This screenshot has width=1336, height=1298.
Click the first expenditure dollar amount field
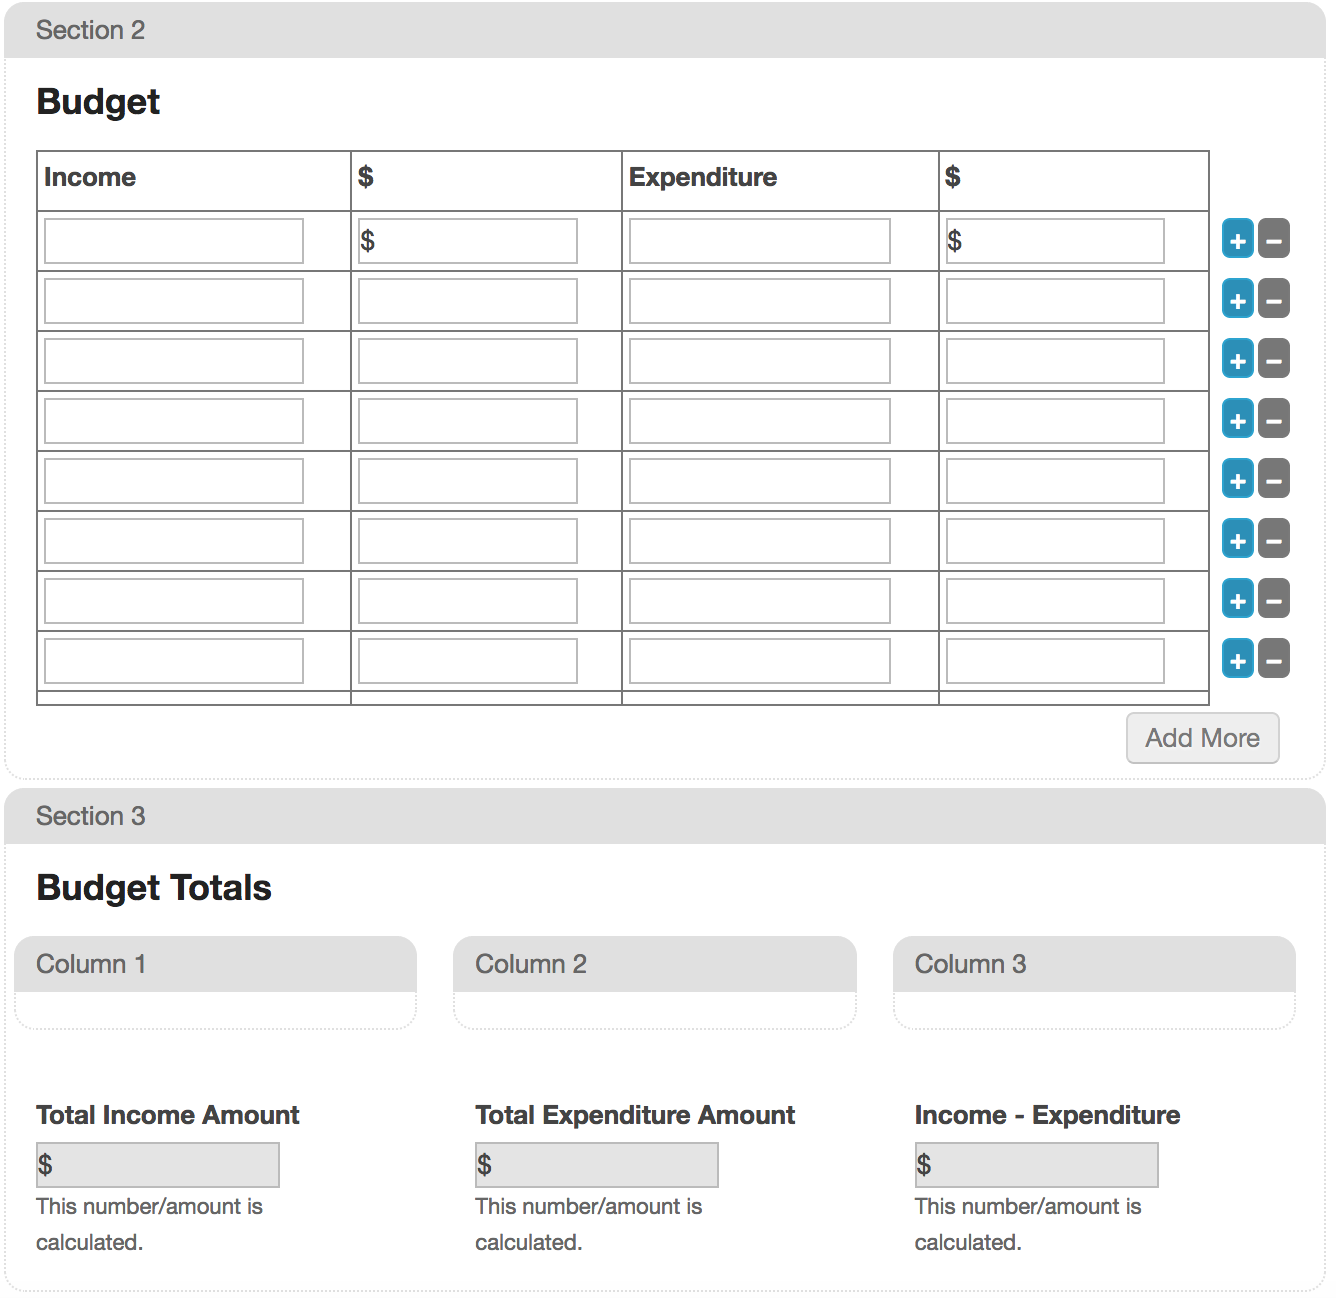(x=1055, y=241)
